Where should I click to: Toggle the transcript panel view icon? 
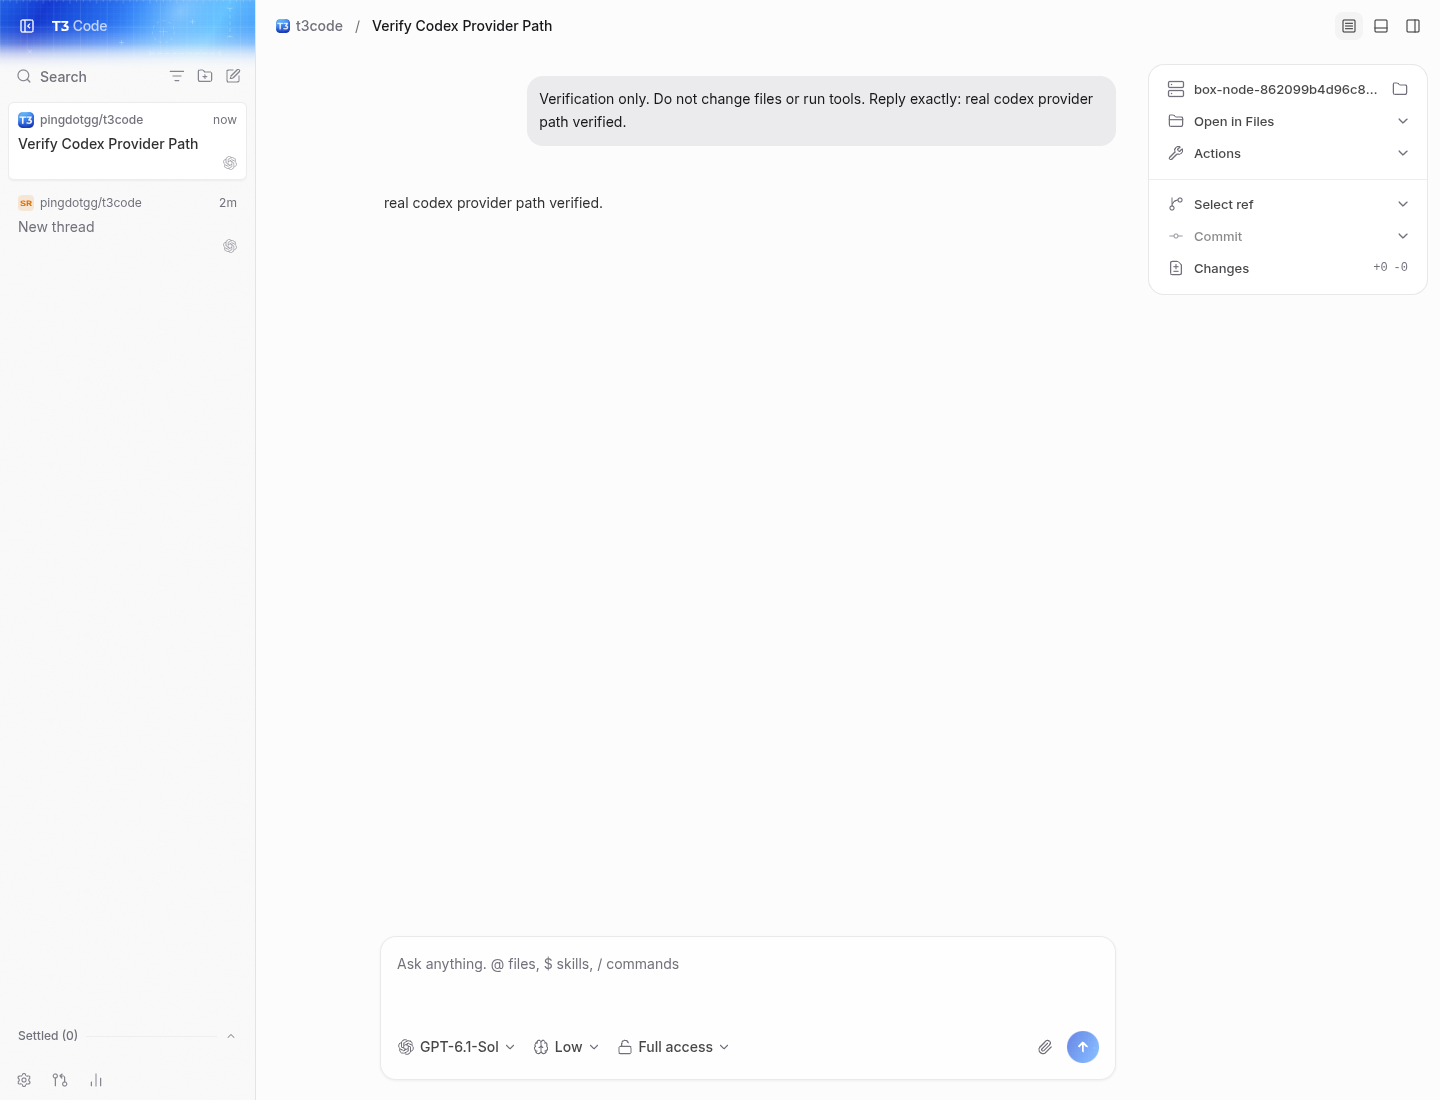(1349, 26)
